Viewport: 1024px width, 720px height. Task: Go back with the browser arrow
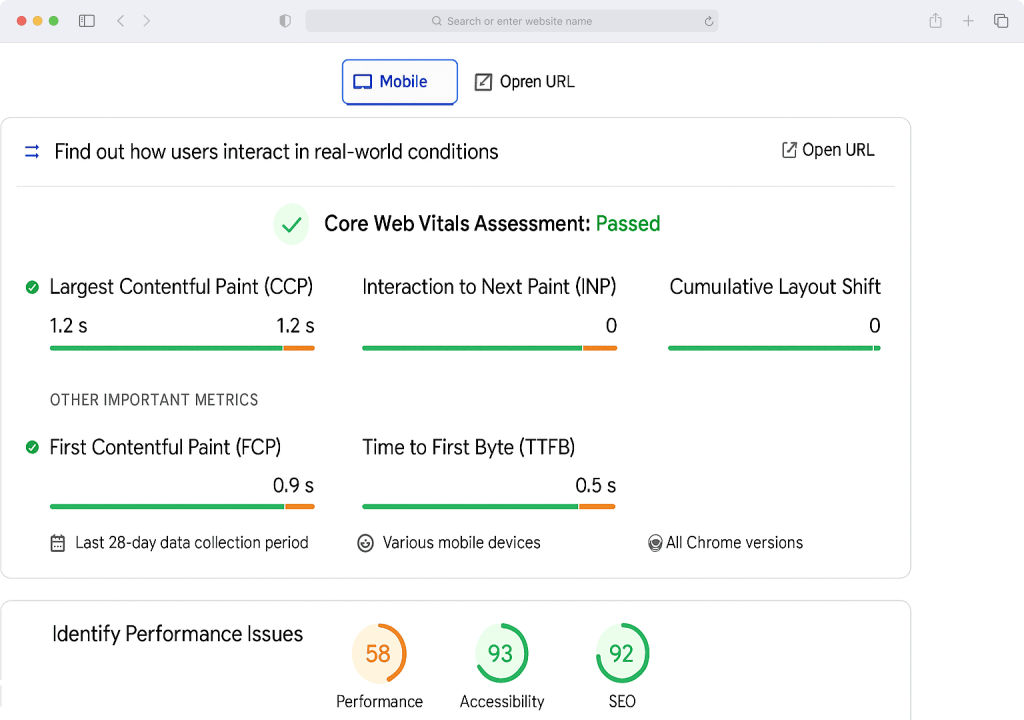coord(120,21)
